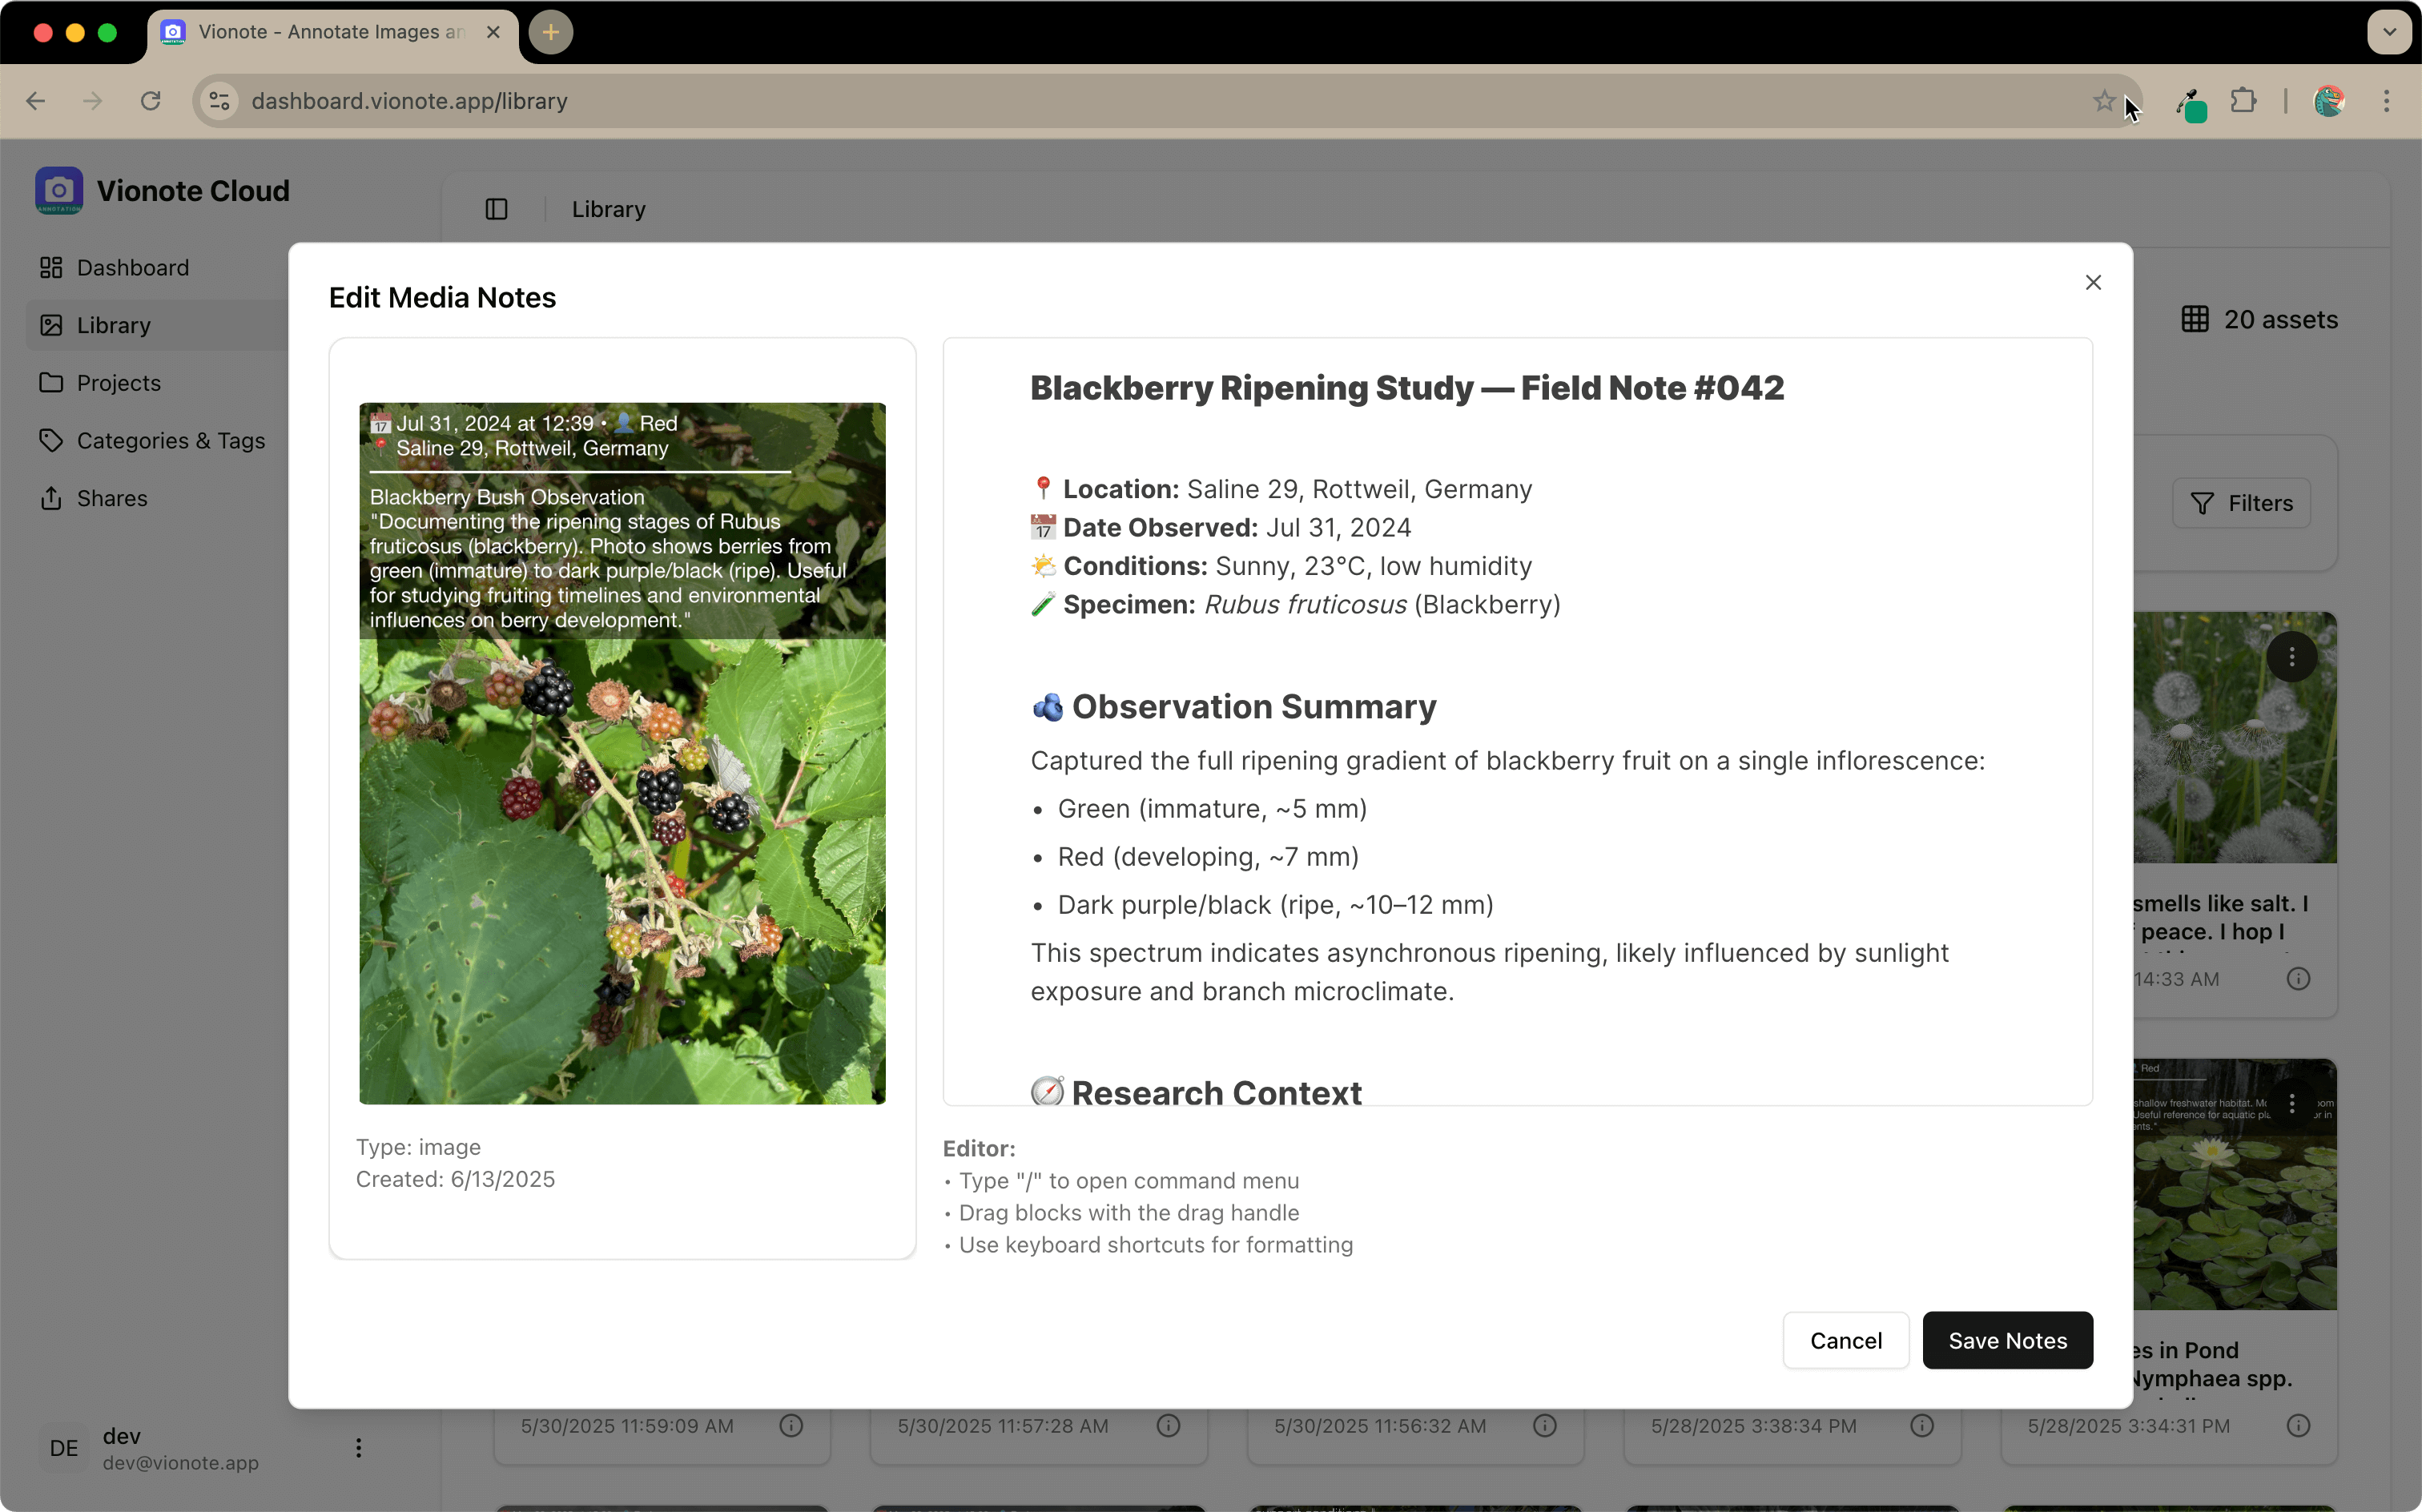Screen dimensions: 2422x1512
Task: Click the dandelion photo thumbnail
Action: (x=2235, y=737)
